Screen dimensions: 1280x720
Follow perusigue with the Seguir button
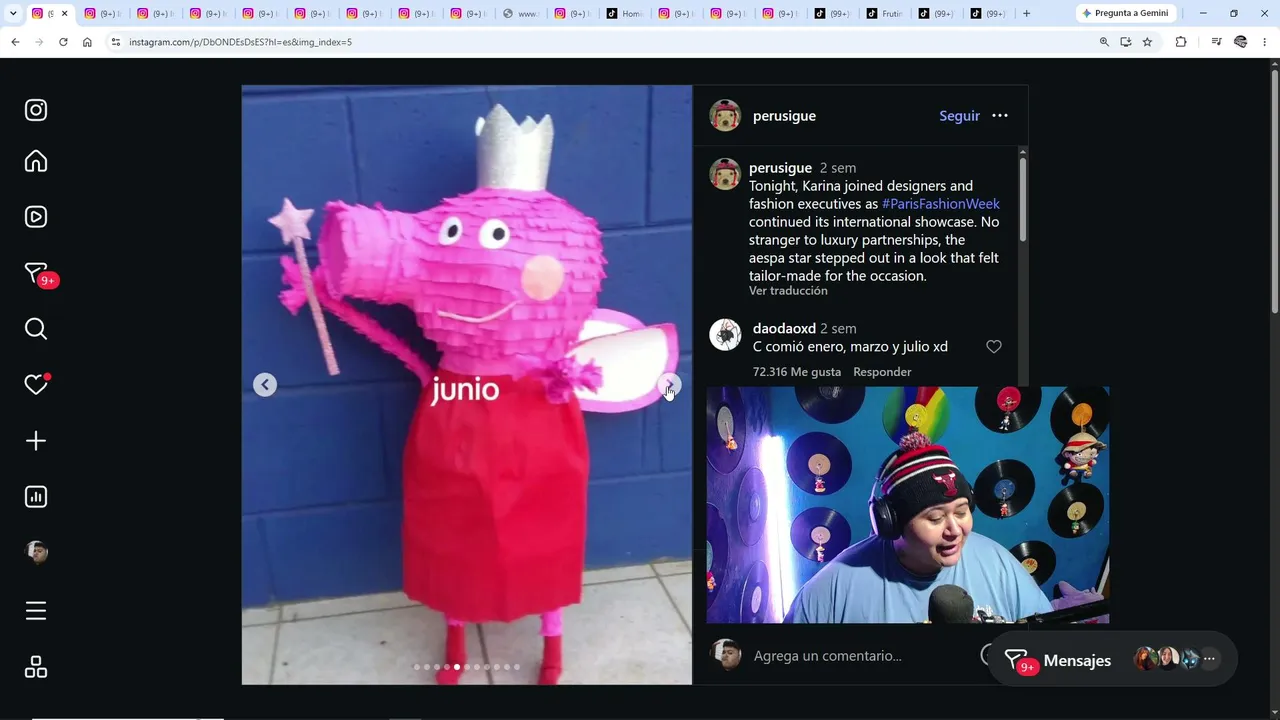tap(959, 116)
